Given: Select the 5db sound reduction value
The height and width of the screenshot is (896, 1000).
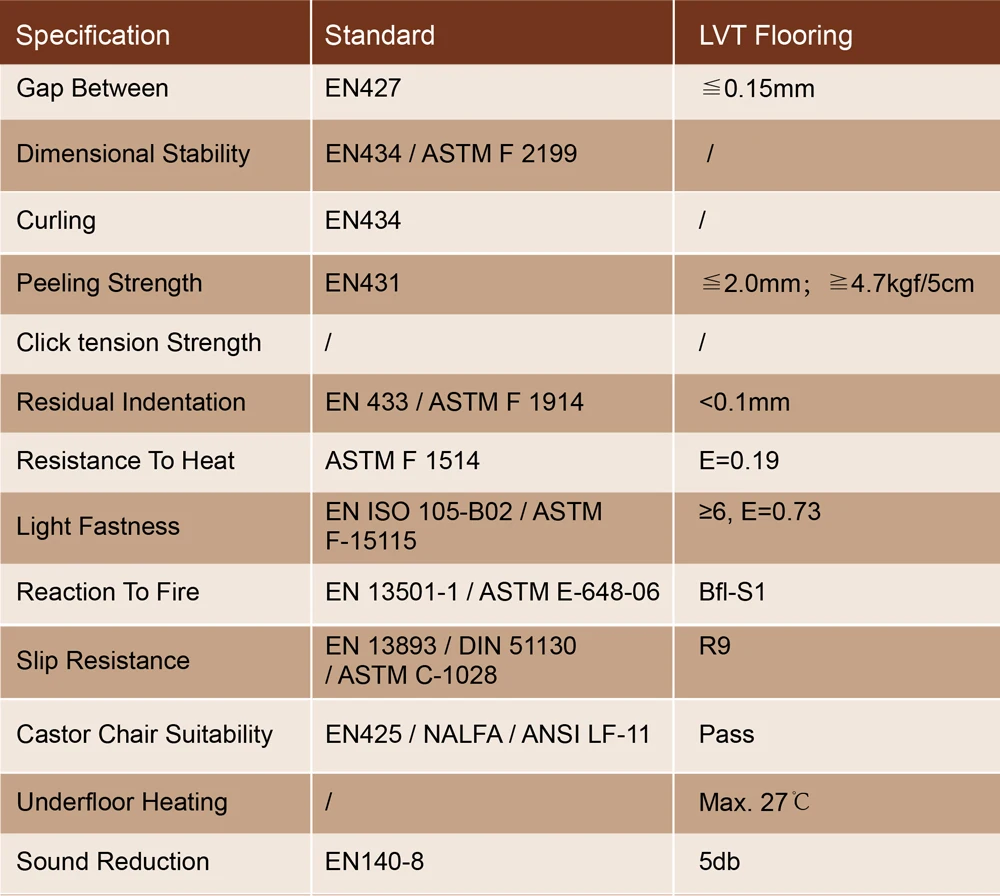Looking at the screenshot, I should 720,861.
